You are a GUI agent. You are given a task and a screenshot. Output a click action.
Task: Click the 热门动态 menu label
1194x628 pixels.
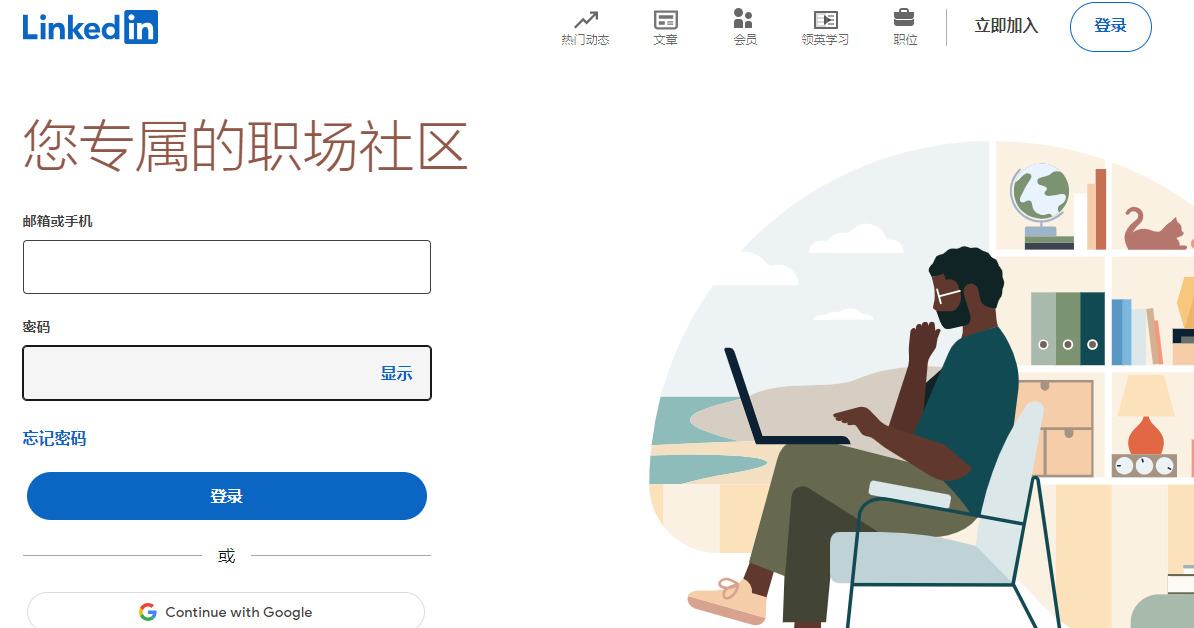586,40
